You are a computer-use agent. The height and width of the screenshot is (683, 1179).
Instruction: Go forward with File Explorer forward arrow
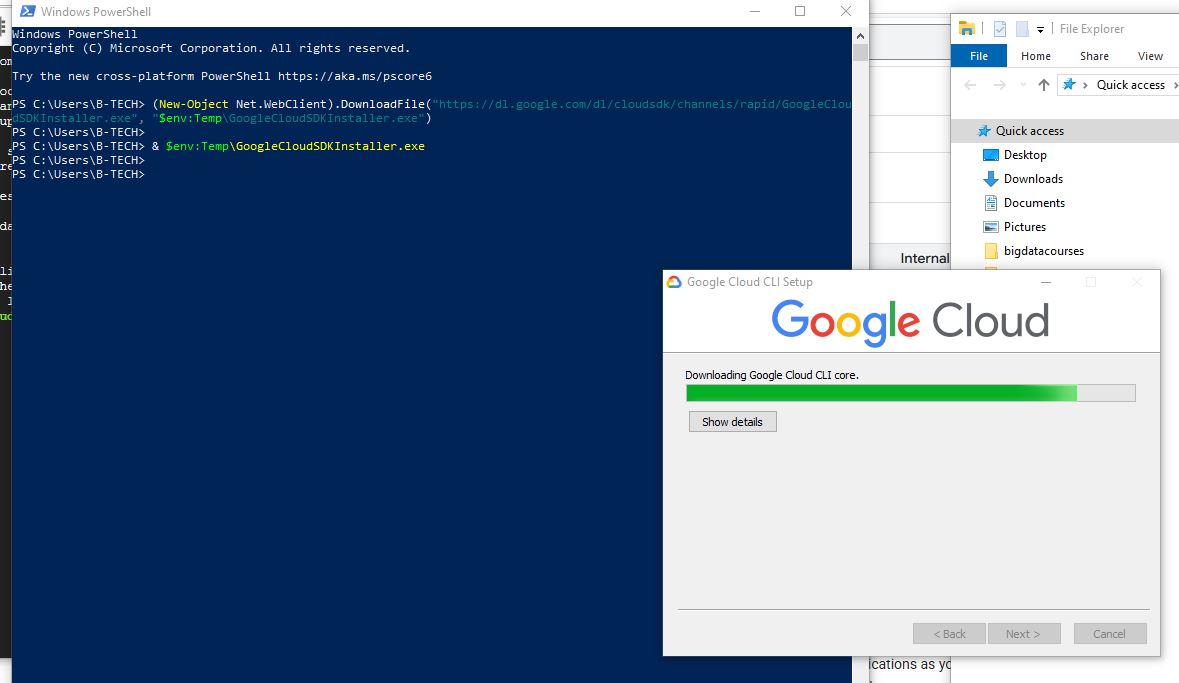coord(999,85)
